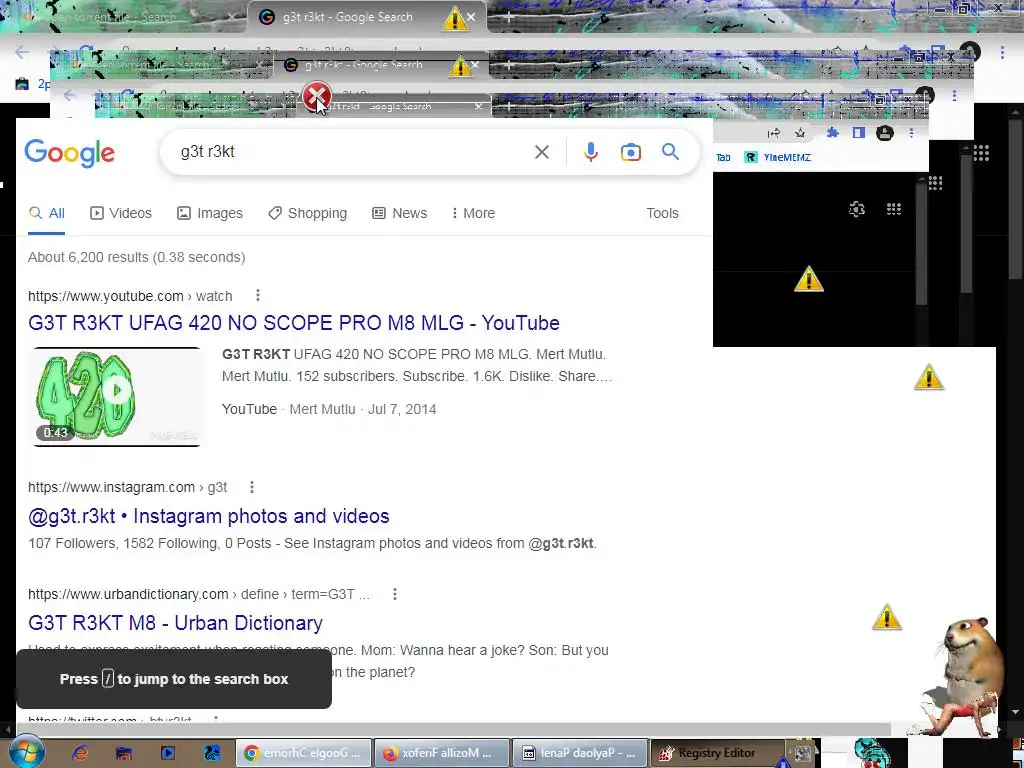Viewport: 1024px width, 768px height.
Task: Open options dots beside instagram.com result URL
Action: tap(252, 487)
